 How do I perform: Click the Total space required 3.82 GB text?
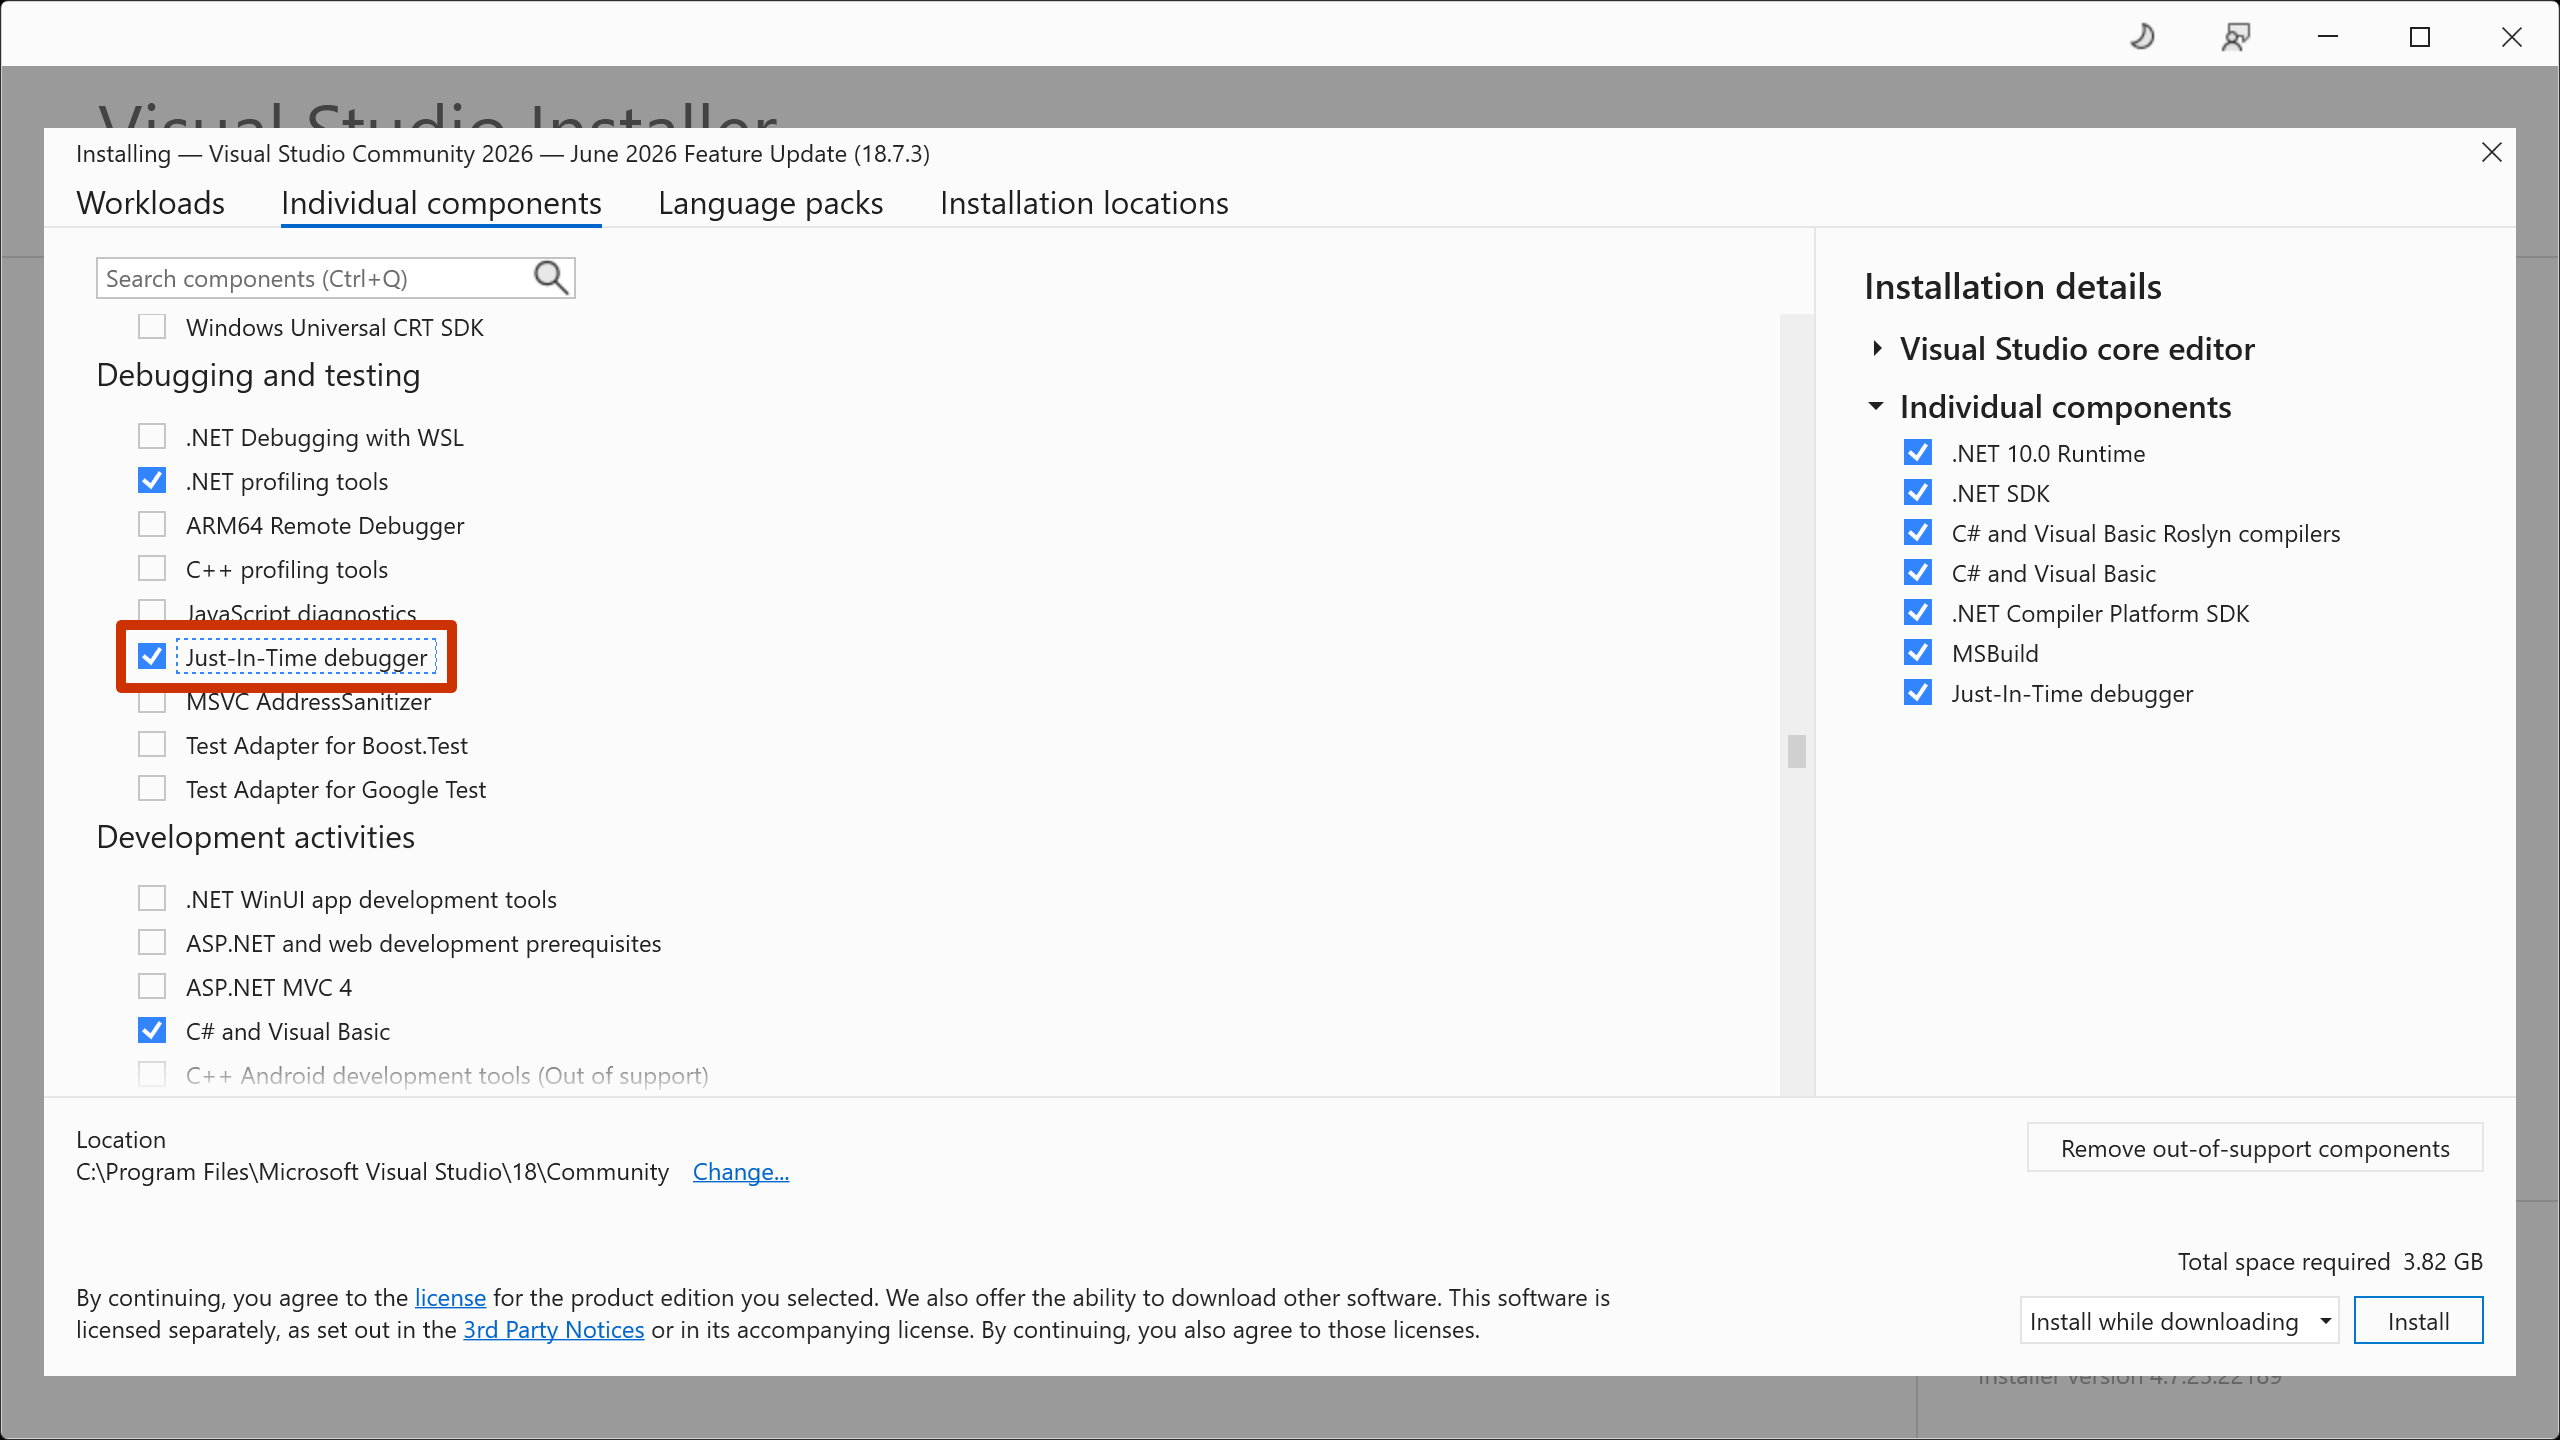tap(2330, 1261)
